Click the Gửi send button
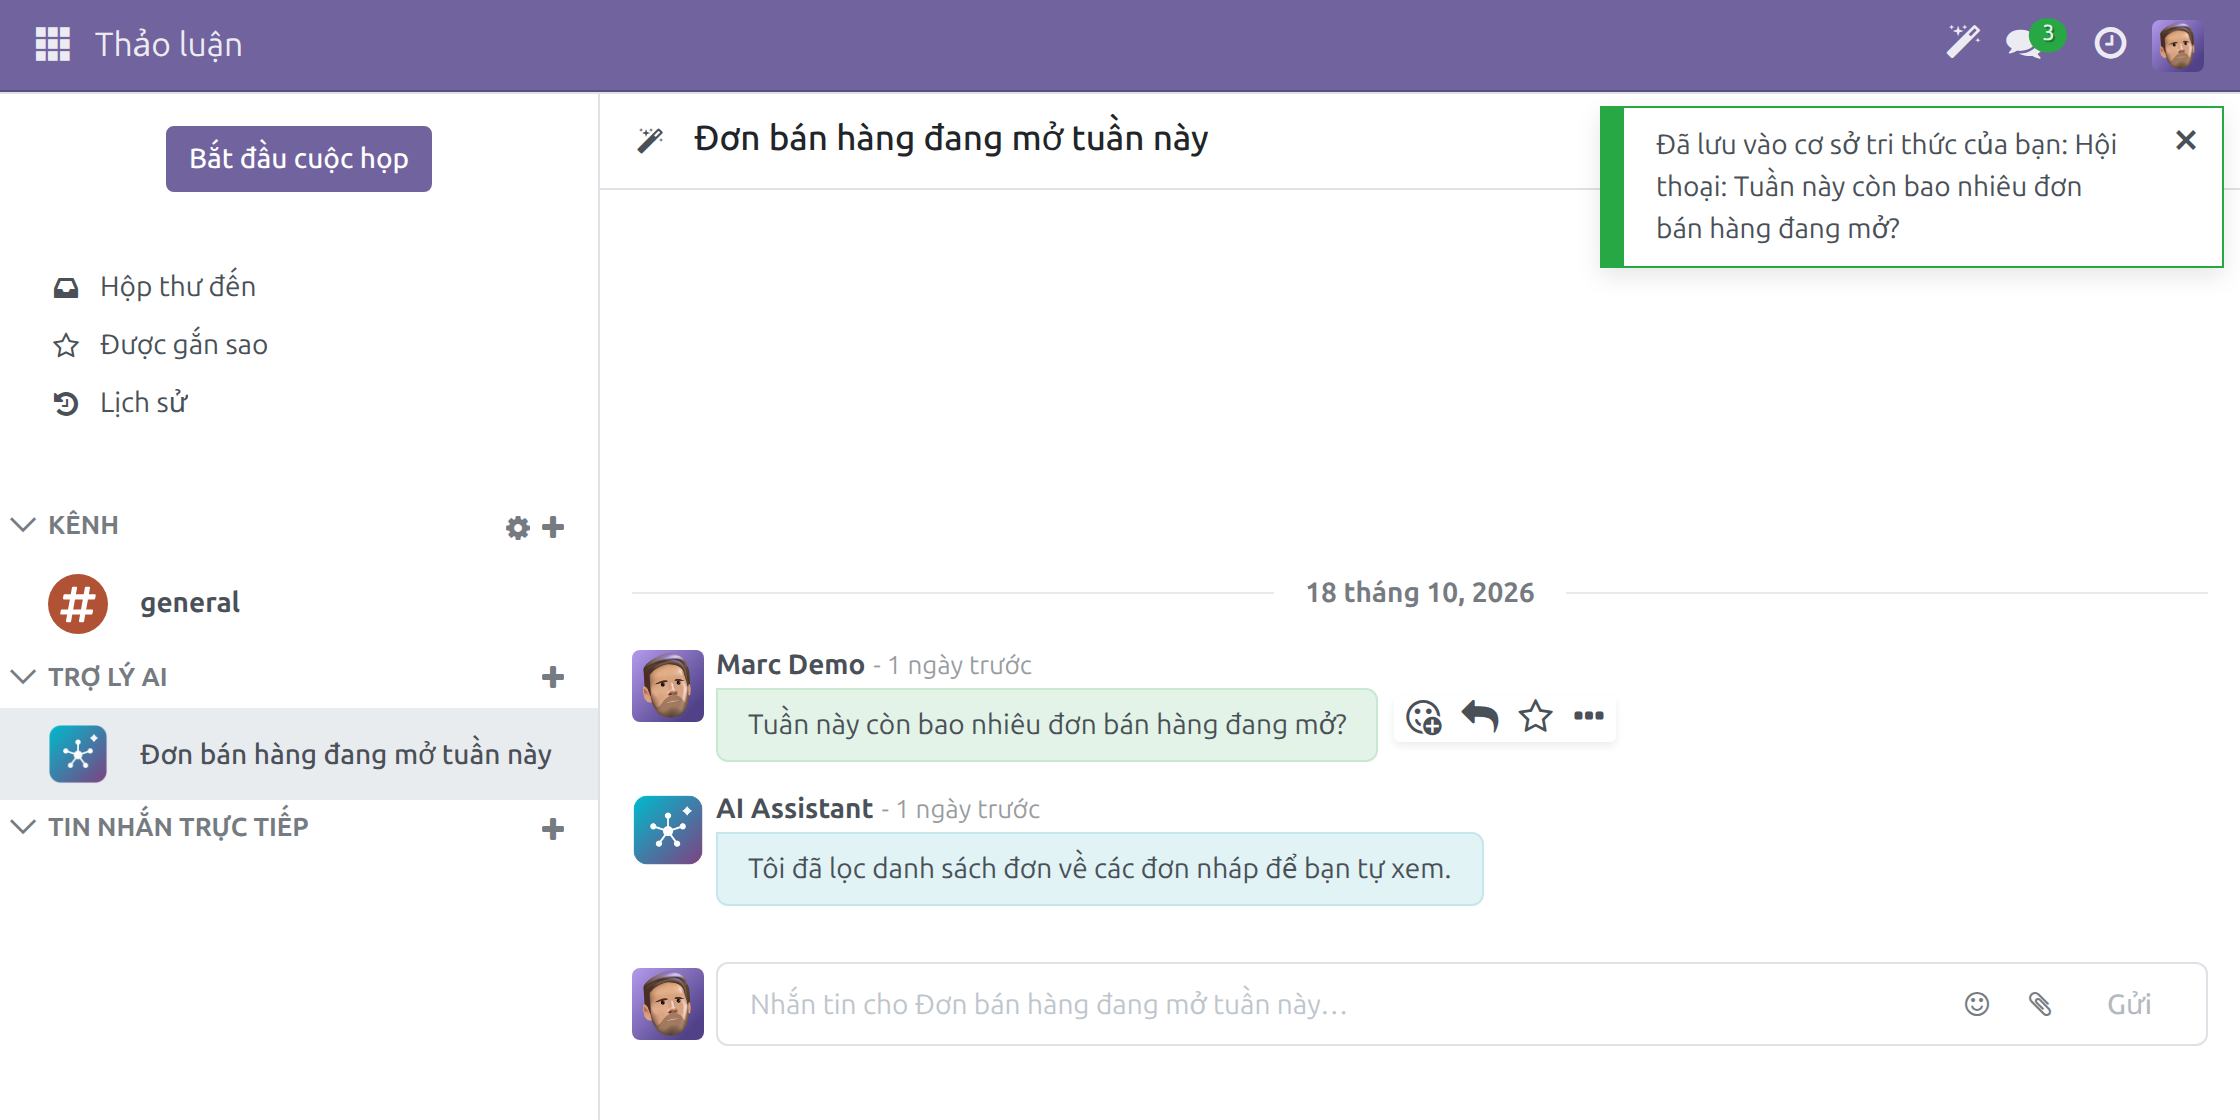The height and width of the screenshot is (1120, 2240). [x=2129, y=1004]
